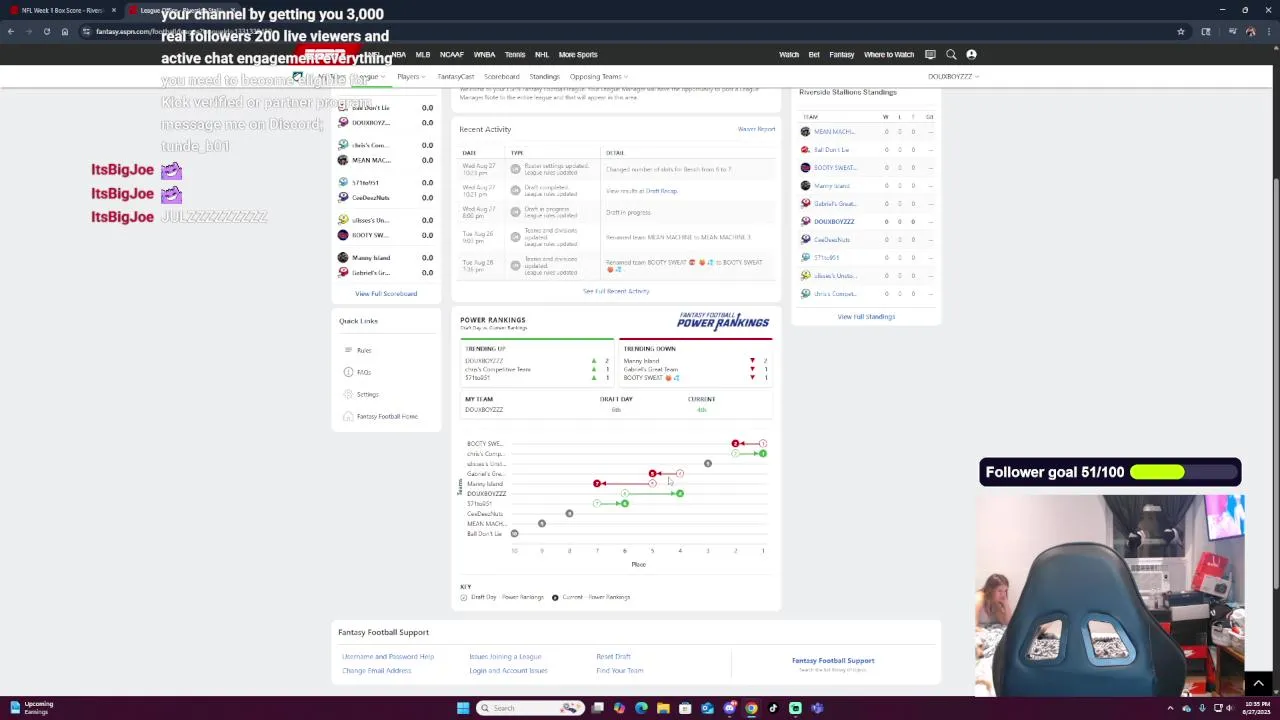
Task: Click the Issues Joining a League link
Action: coord(505,657)
